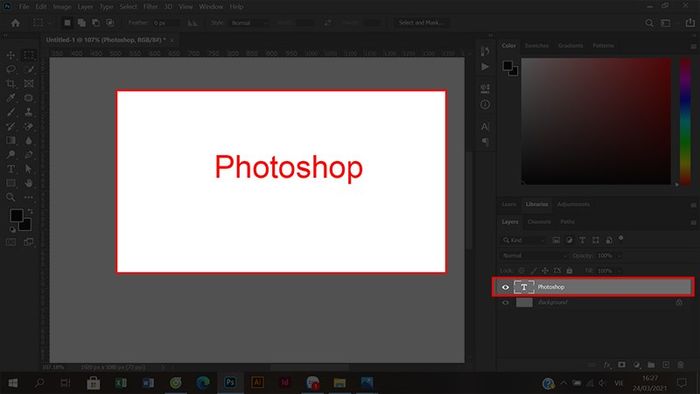Open the Actions panel play icon
Viewport: 700px width, 394px height.
click(x=485, y=67)
